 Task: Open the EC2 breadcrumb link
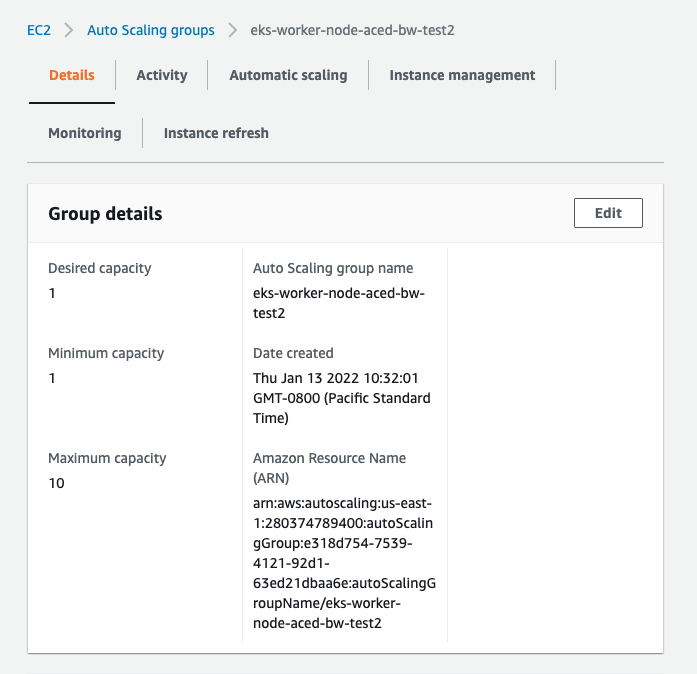coord(39,30)
